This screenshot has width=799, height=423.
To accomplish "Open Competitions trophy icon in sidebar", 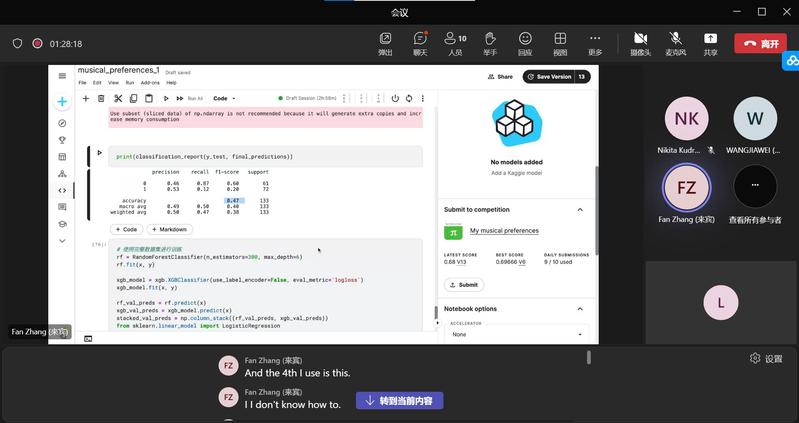I will point(62,140).
